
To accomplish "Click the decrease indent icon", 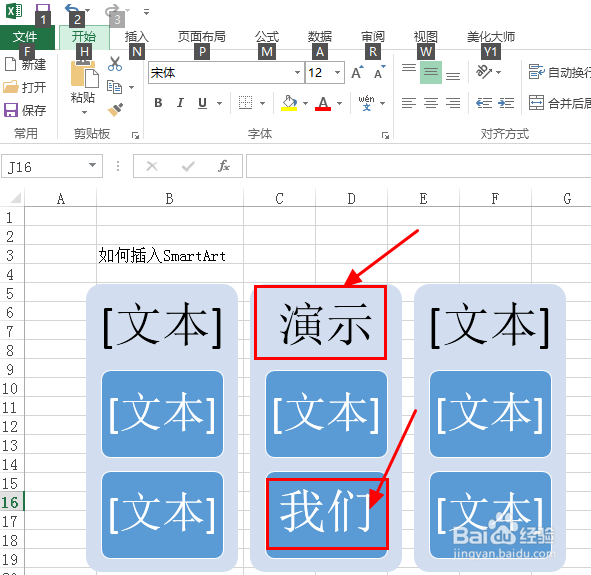I will coord(484,102).
